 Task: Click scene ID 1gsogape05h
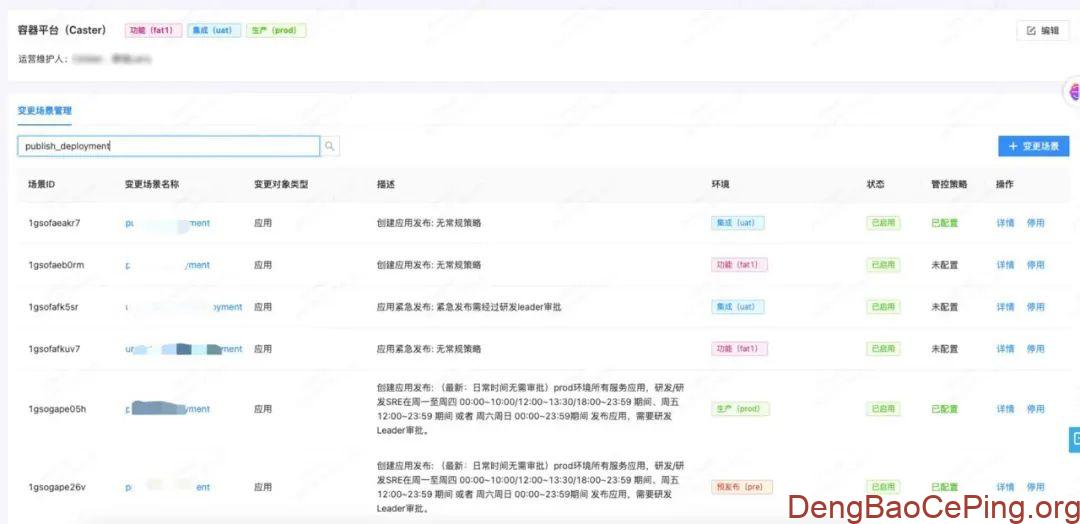click(x=56, y=409)
